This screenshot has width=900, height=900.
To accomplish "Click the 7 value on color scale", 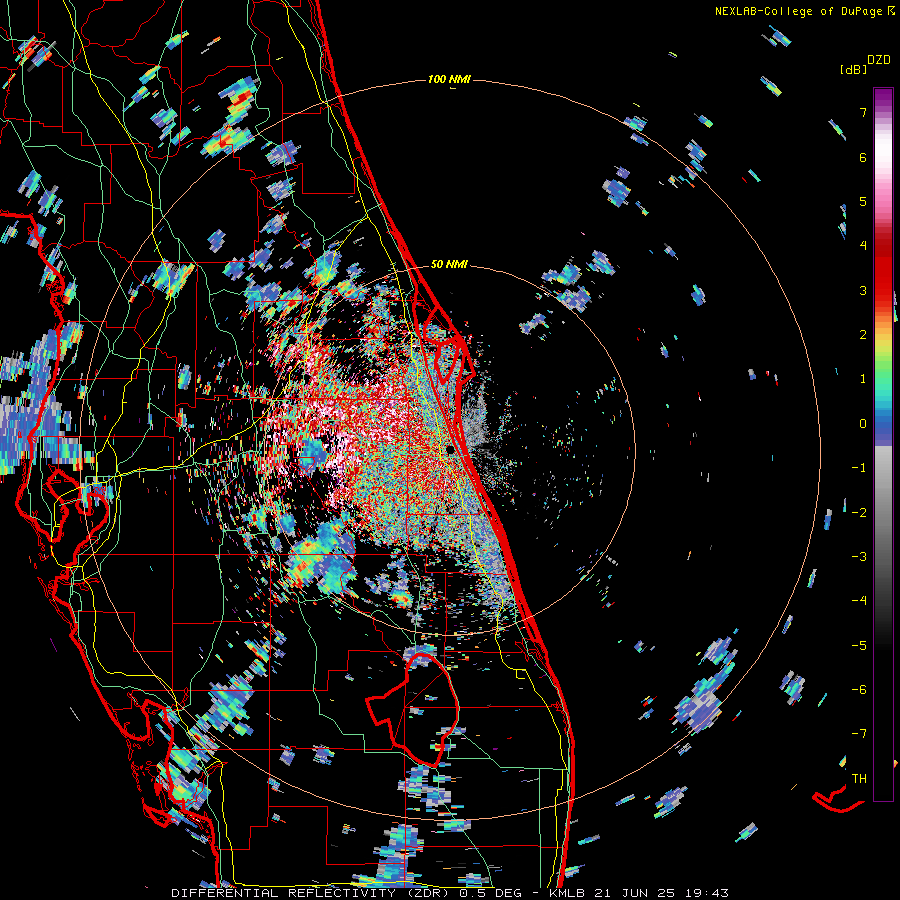I will click(x=863, y=112).
